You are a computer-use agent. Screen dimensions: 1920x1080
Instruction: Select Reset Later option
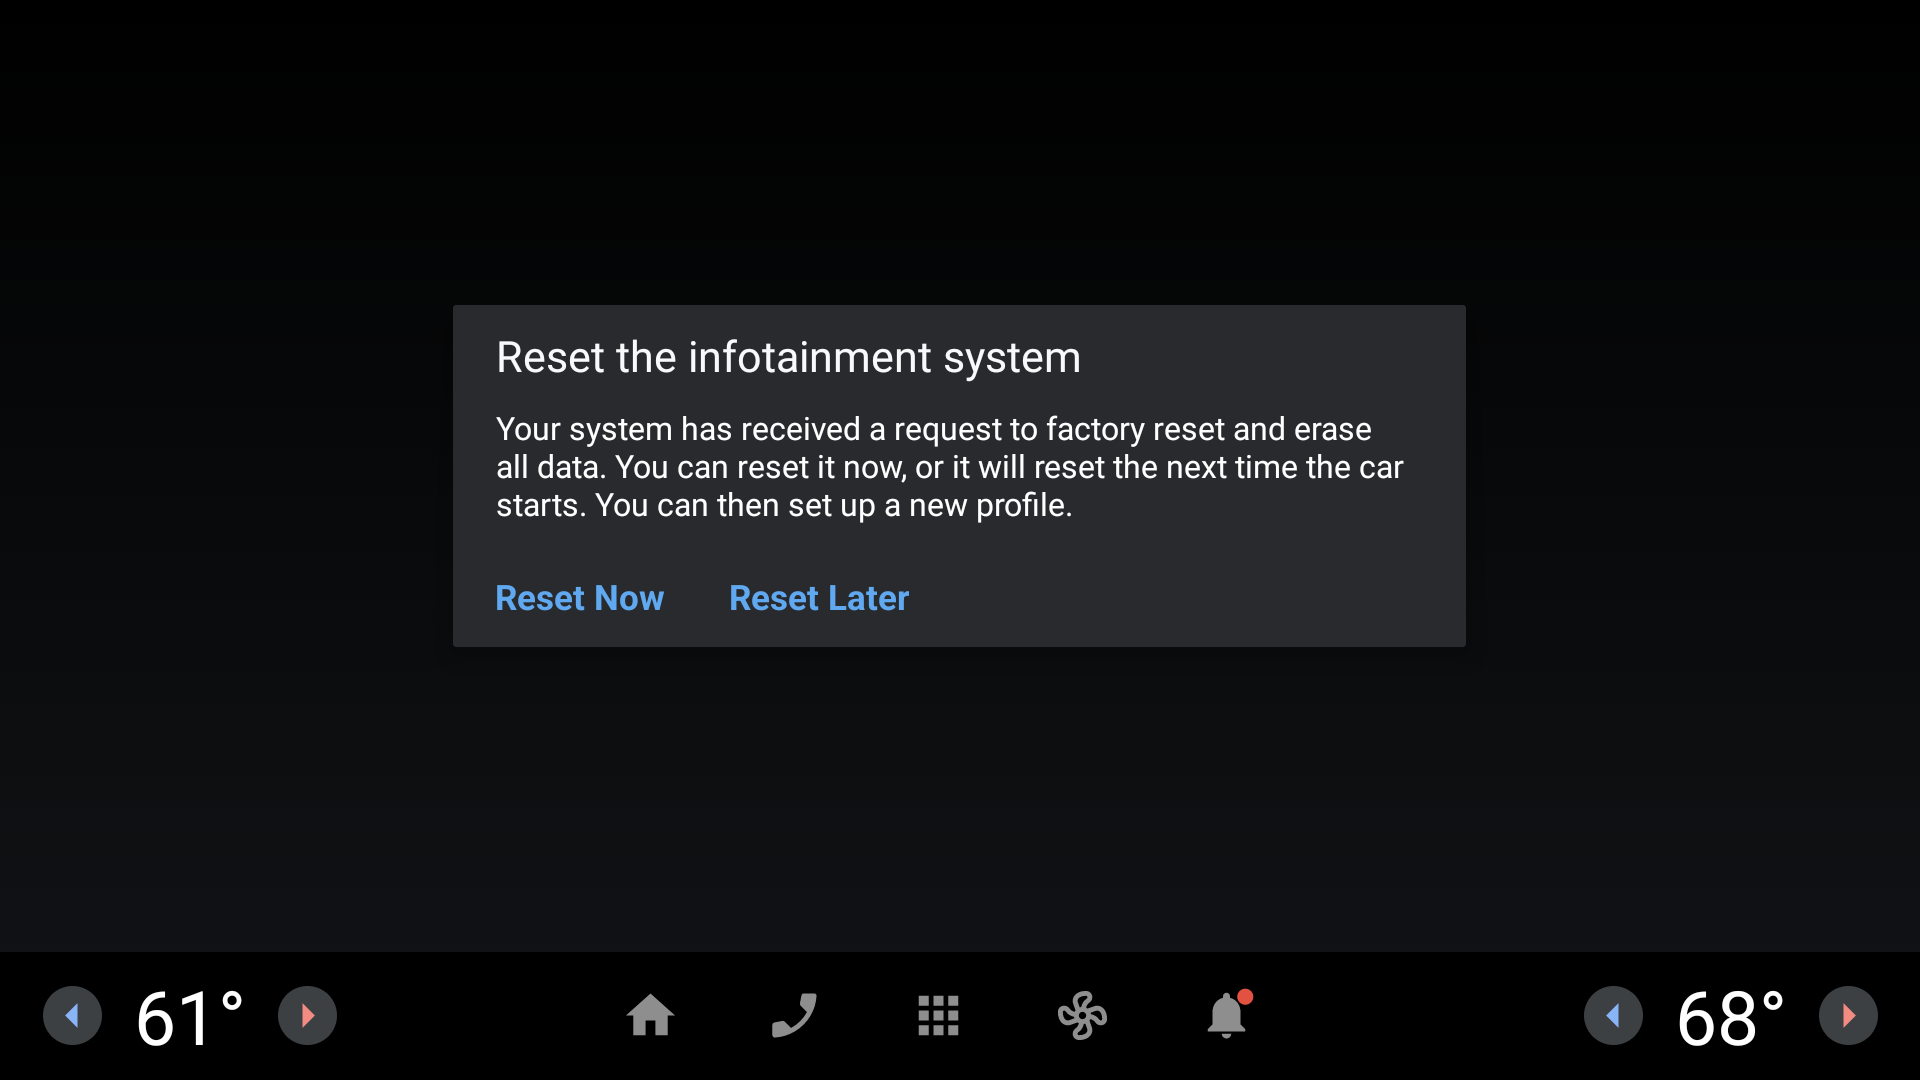pyautogui.click(x=819, y=597)
